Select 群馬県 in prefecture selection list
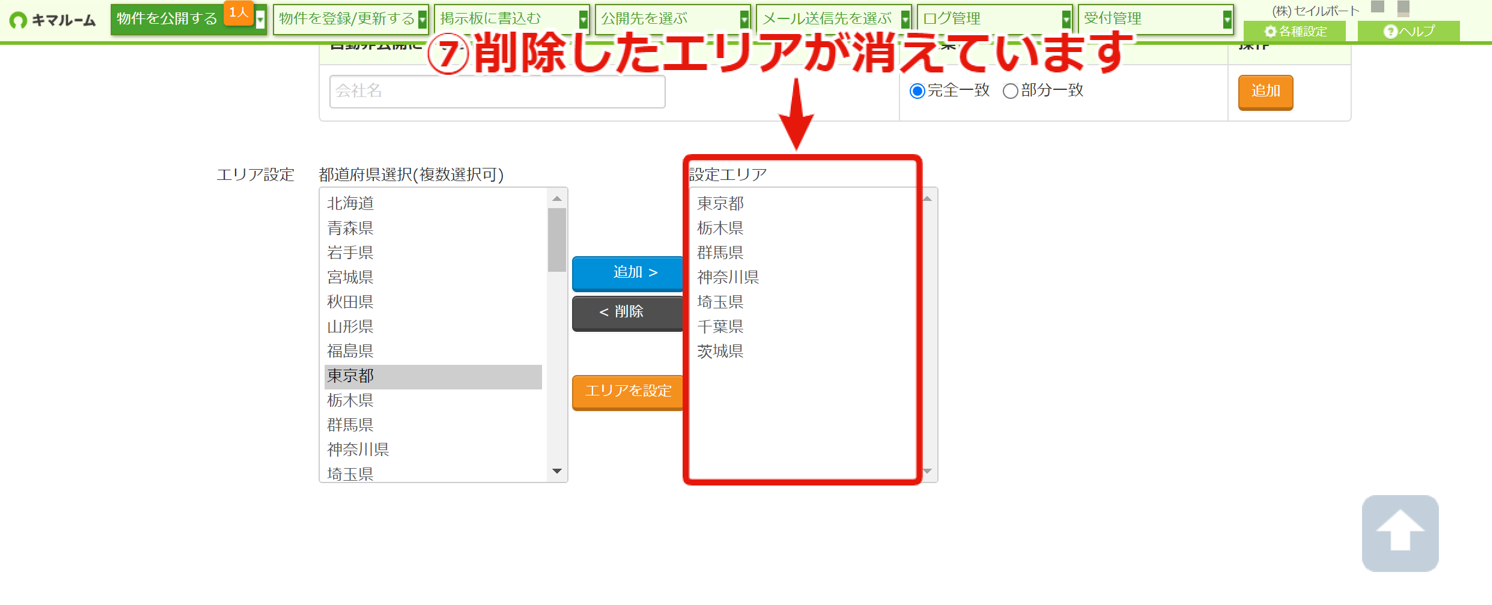The image size is (1492, 605). [x=433, y=425]
